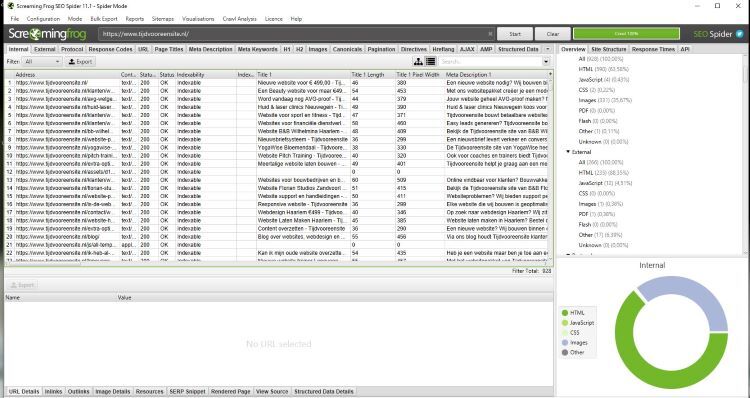Sort by the Title 1 Length column header

point(373,75)
